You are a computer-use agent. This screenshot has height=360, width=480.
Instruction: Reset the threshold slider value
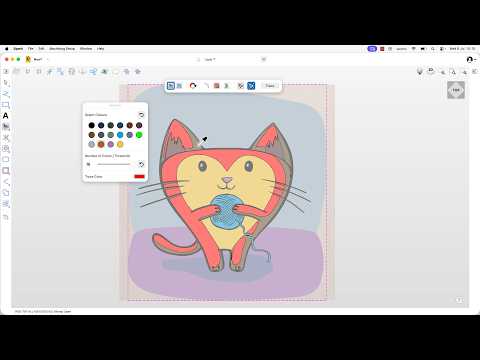tap(141, 164)
